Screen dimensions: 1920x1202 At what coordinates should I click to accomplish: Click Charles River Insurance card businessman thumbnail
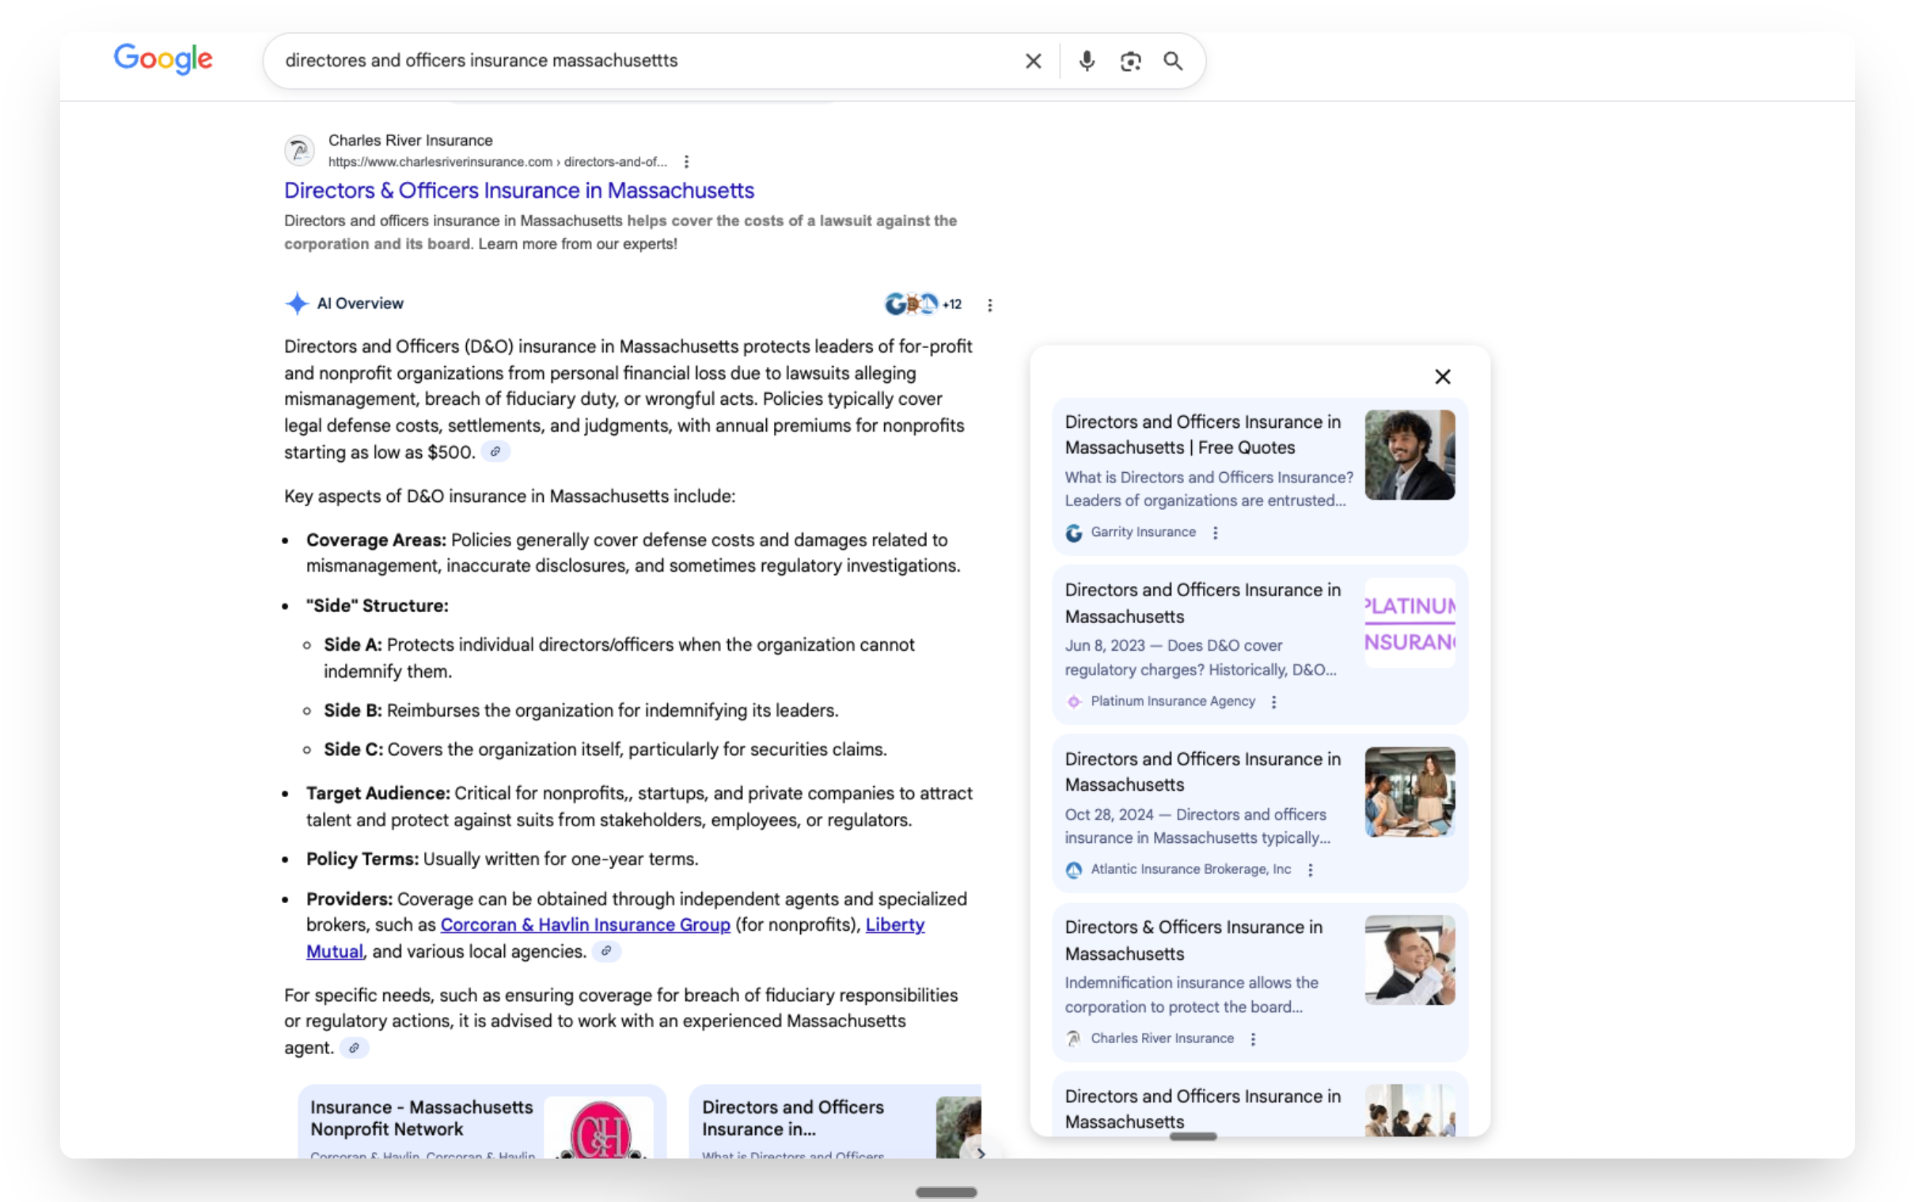pyautogui.click(x=1409, y=960)
